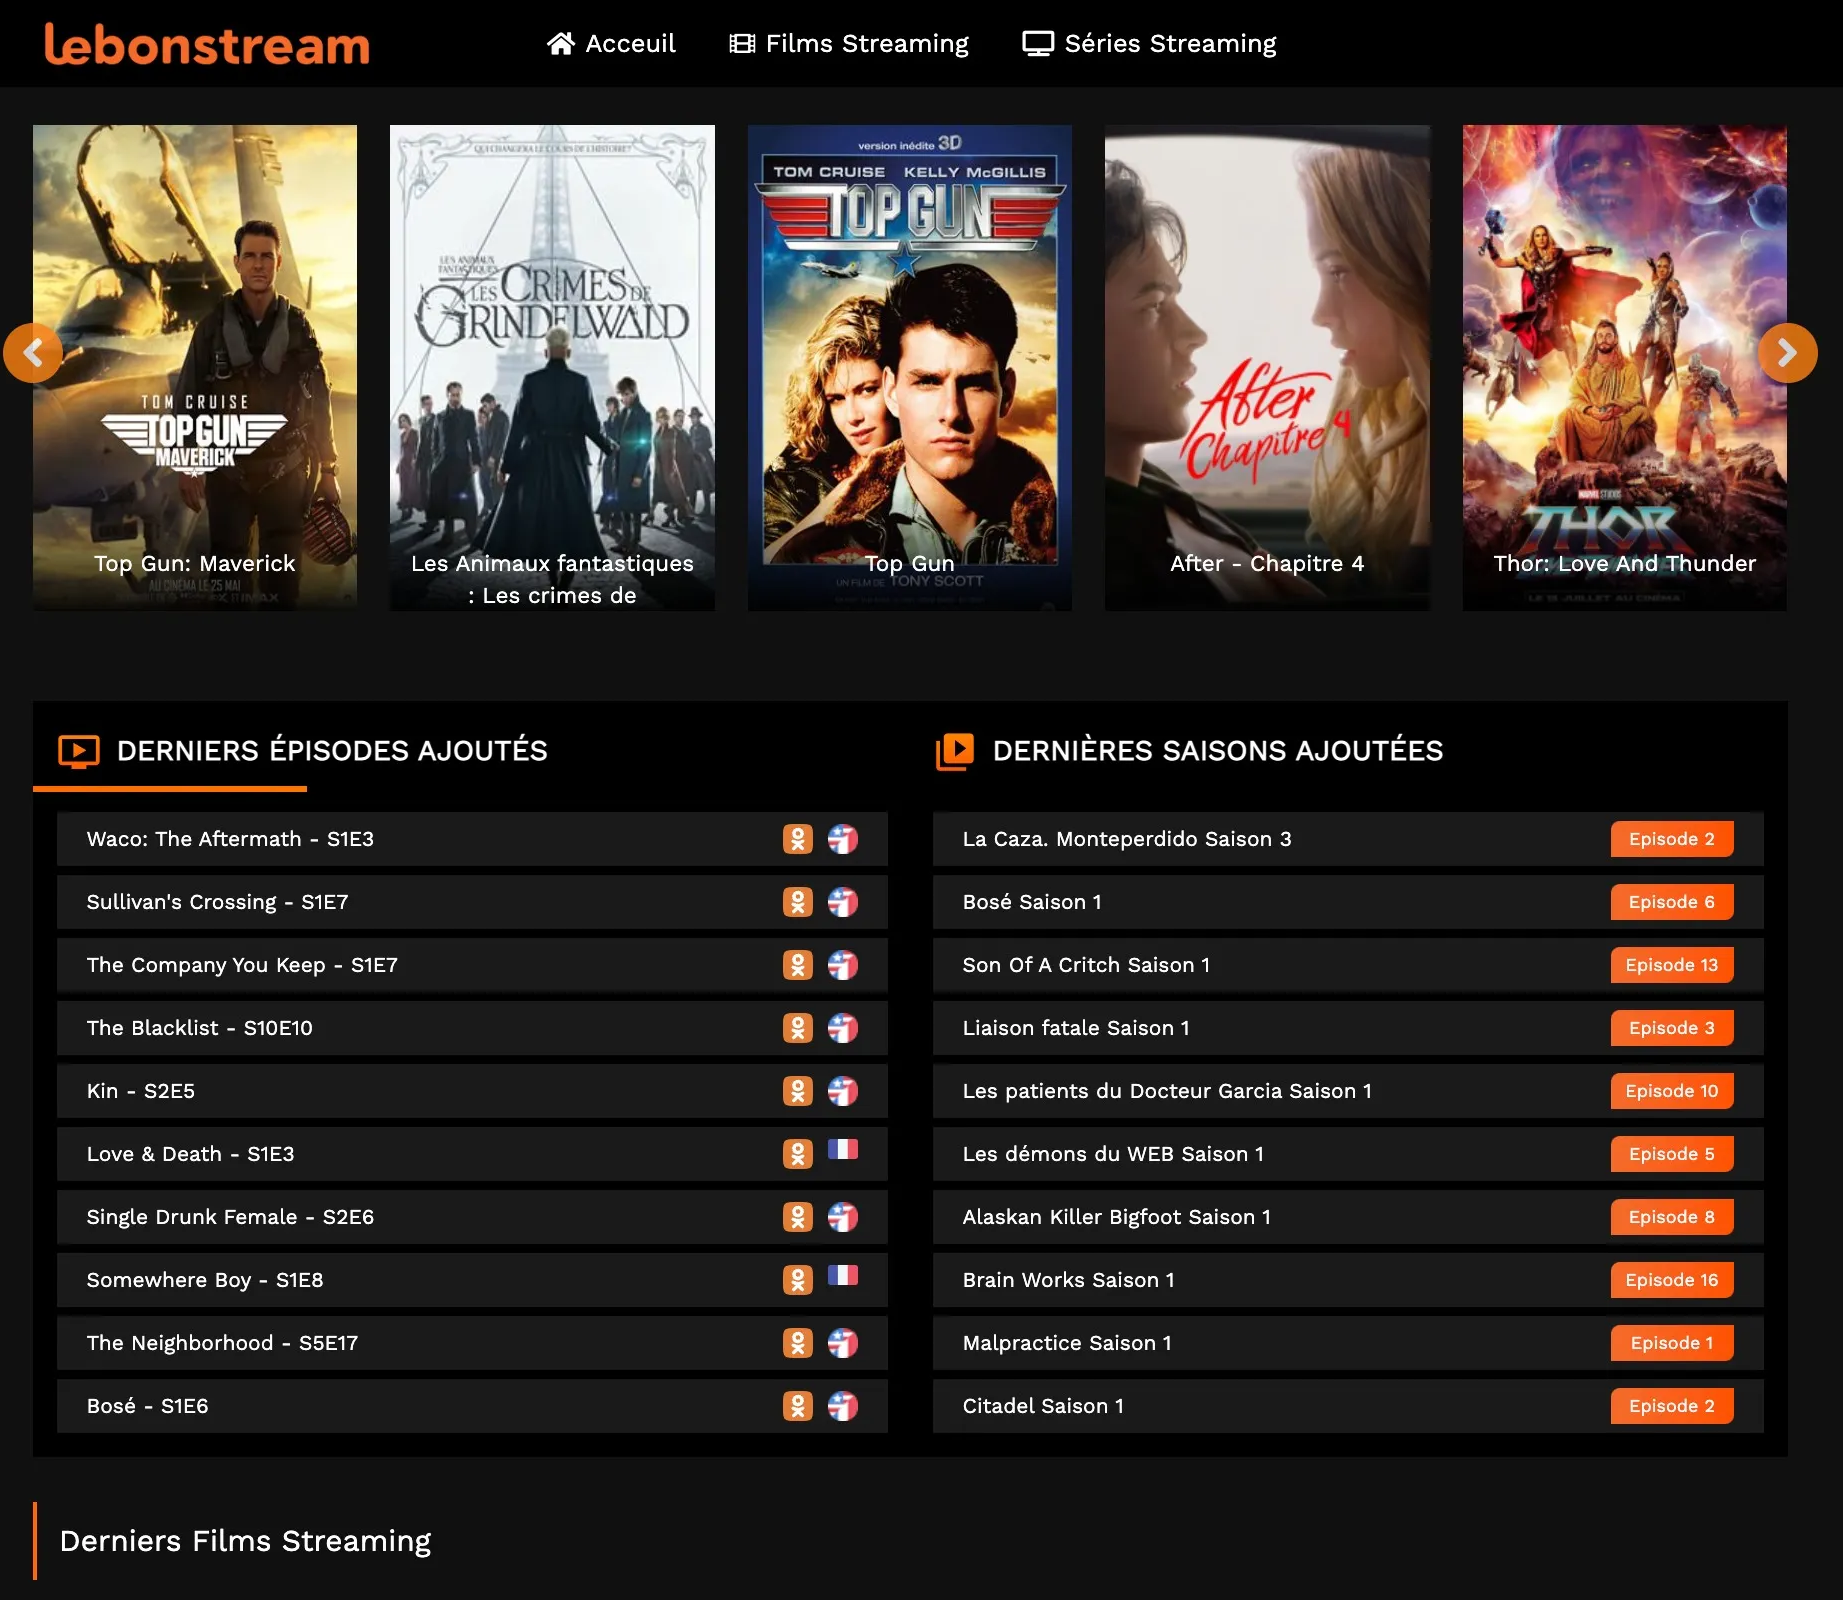Image resolution: width=1843 pixels, height=1600 pixels.
Task: Click US flag icon for The Blacklist
Action: click(843, 1028)
